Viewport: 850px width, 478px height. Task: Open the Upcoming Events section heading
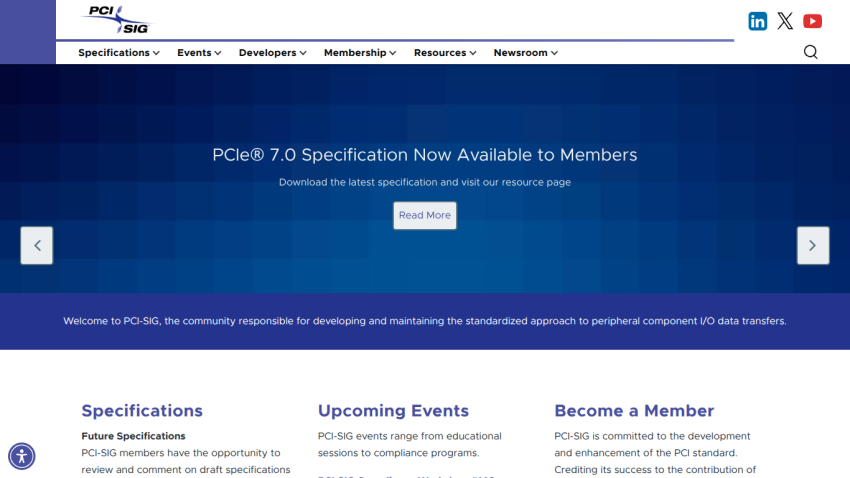[393, 411]
